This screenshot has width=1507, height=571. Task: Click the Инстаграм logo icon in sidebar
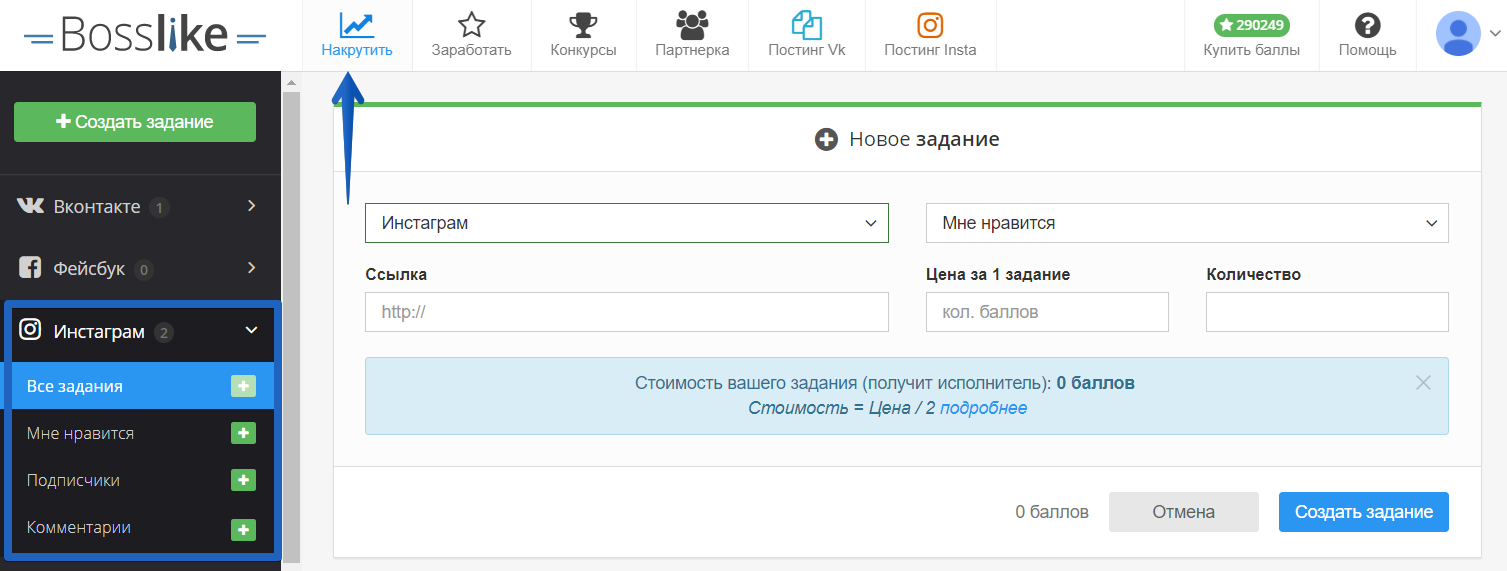(31, 330)
